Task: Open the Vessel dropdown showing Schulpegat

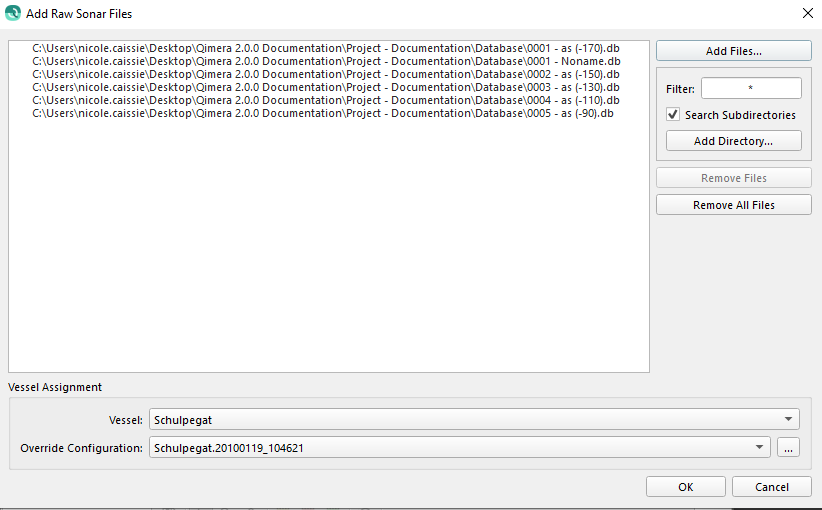Action: pyautogui.click(x=474, y=419)
